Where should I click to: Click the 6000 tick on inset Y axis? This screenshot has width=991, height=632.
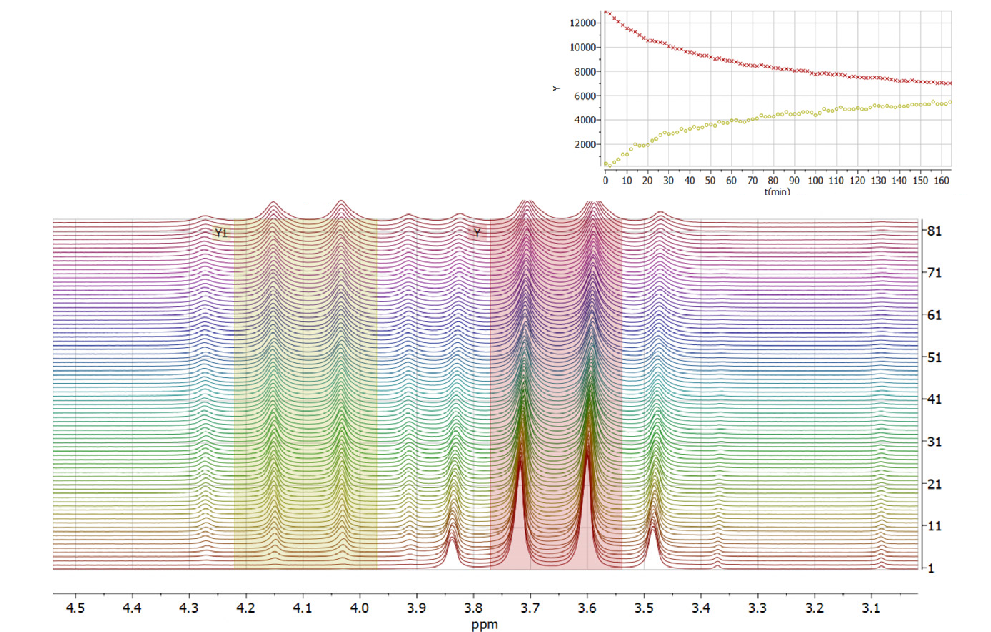click(585, 96)
